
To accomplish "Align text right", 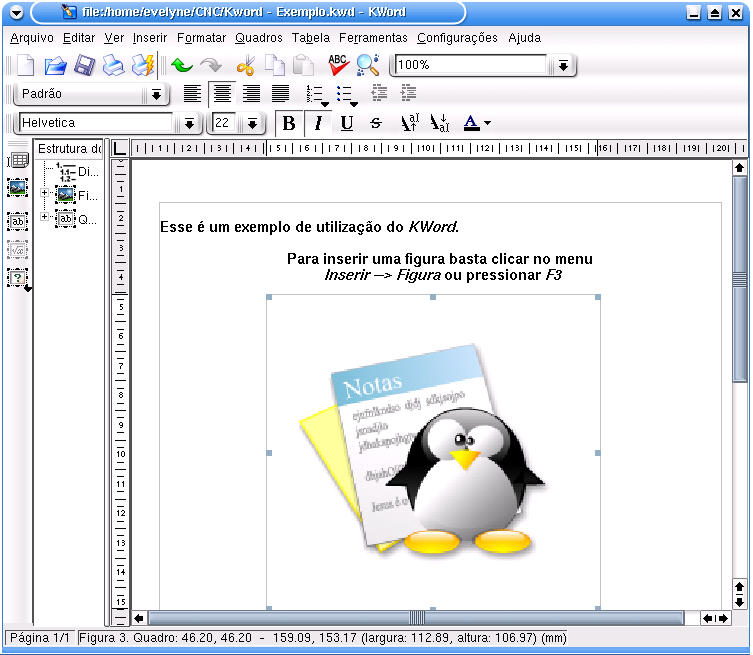I will pos(251,94).
